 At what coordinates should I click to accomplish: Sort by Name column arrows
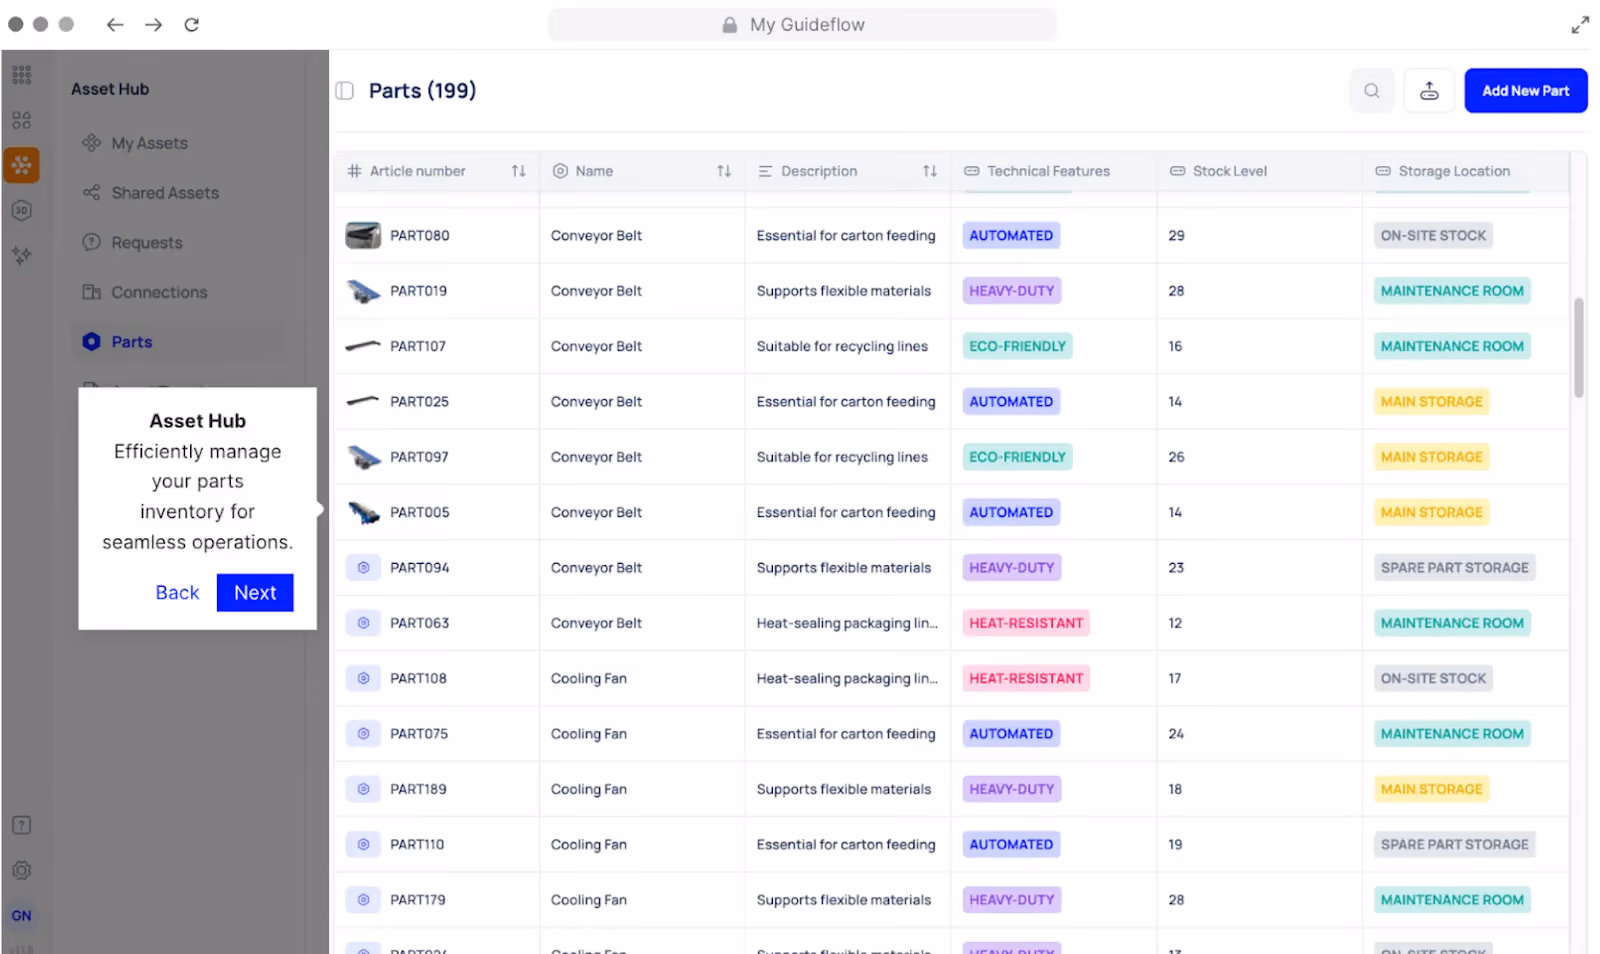click(724, 171)
